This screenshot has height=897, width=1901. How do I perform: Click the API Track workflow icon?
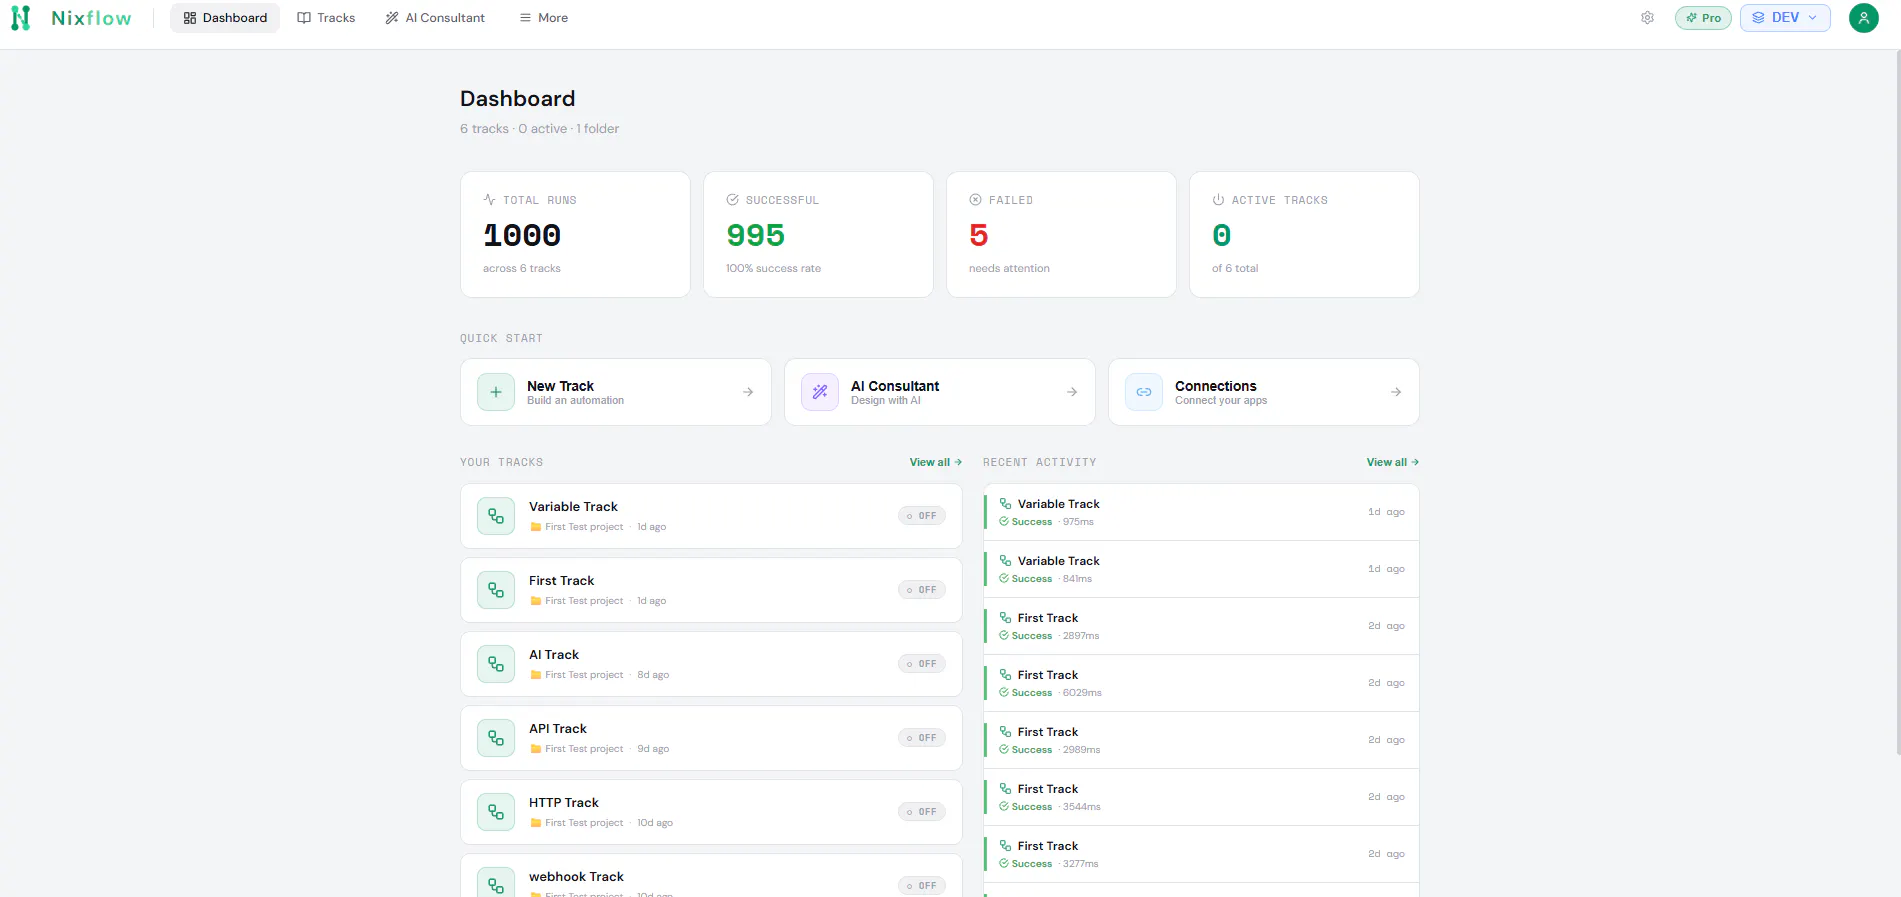(x=496, y=738)
